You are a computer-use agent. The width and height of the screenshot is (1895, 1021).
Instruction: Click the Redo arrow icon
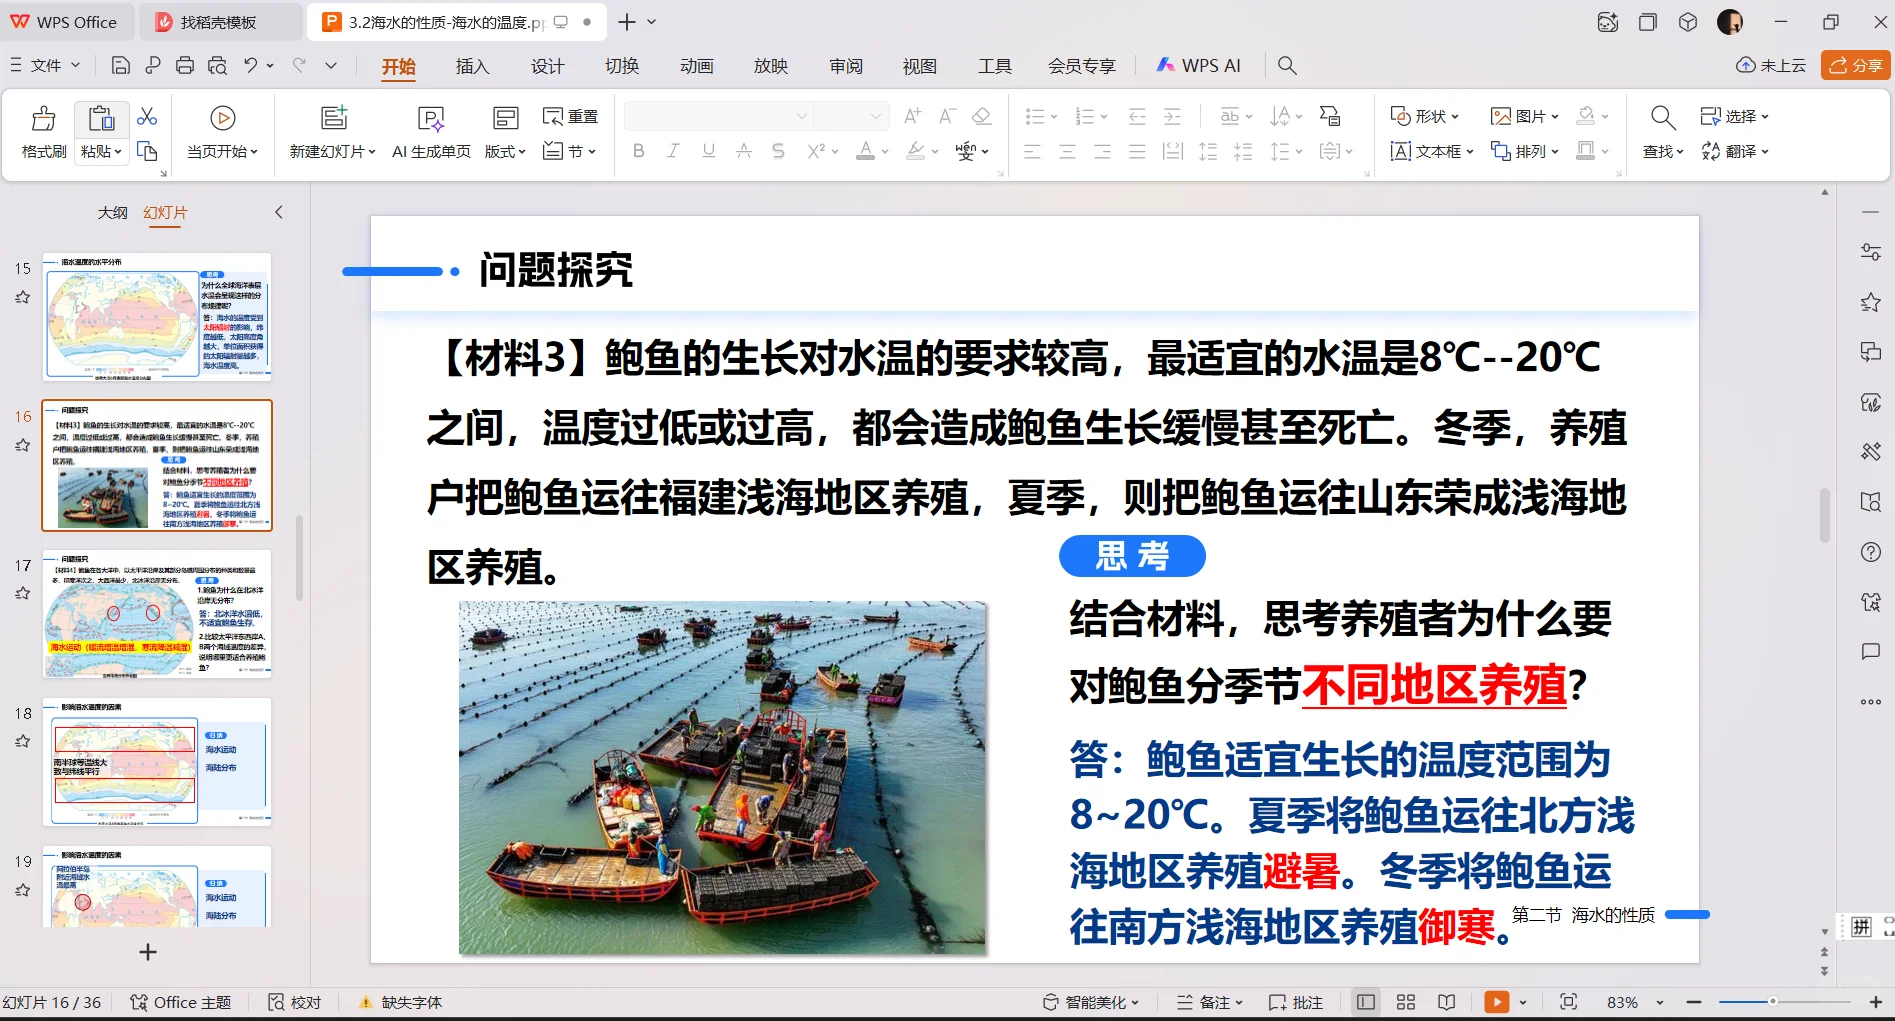(299, 66)
